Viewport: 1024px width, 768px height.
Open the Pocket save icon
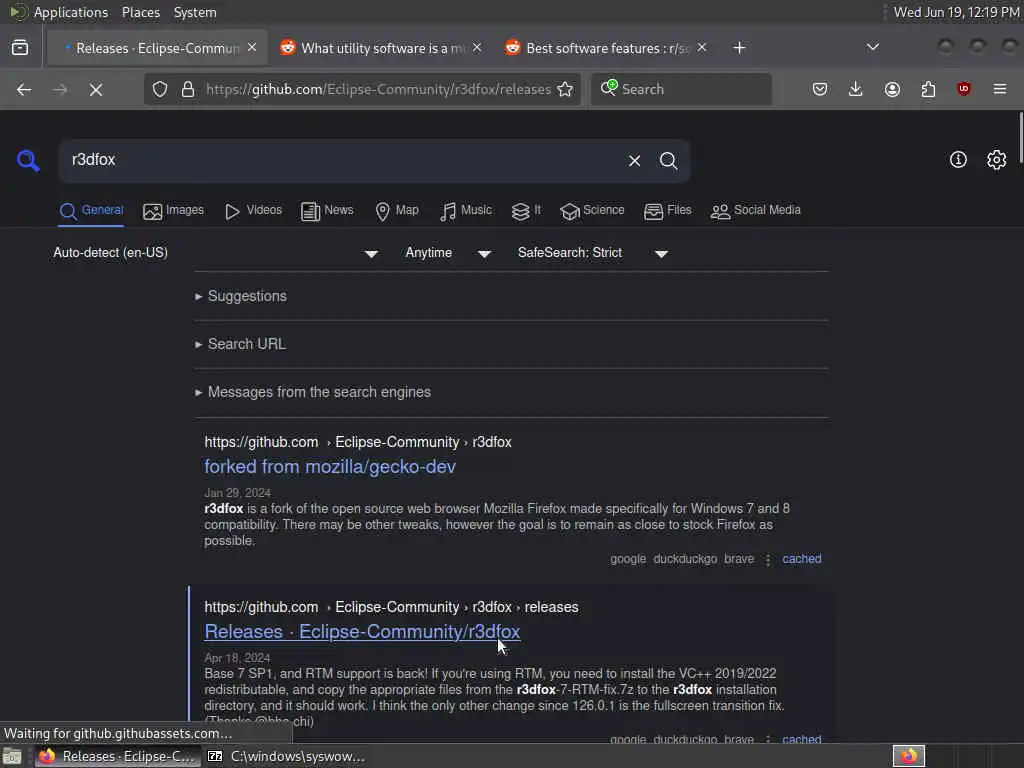click(820, 89)
